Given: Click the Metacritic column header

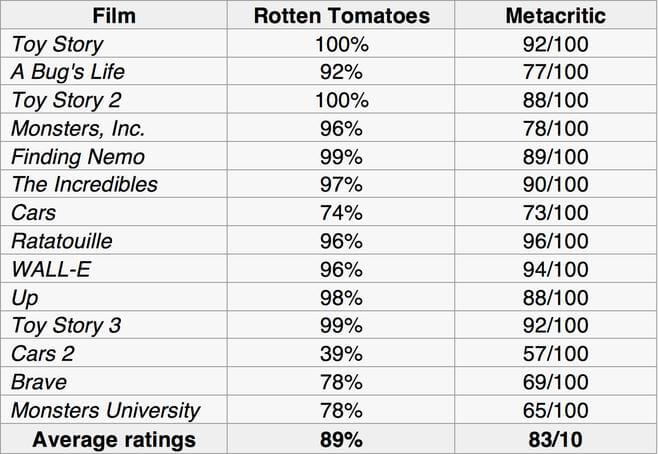Looking at the screenshot, I should coord(555,16).
